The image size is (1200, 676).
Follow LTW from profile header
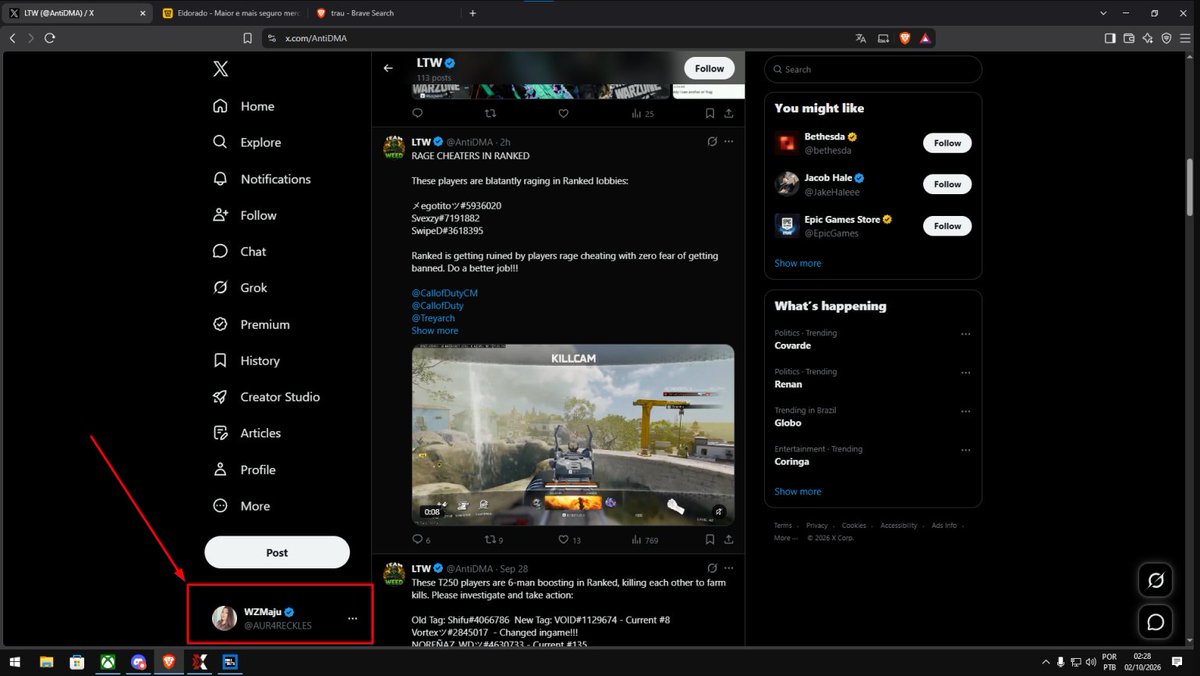[709, 68]
